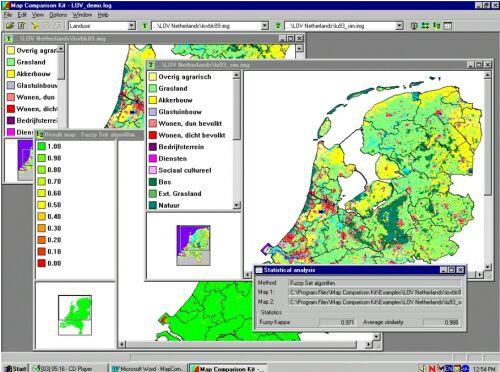Screen dimensions: 500x372
Task: Click the 0.80 swatch in result legend
Action: point(41,170)
